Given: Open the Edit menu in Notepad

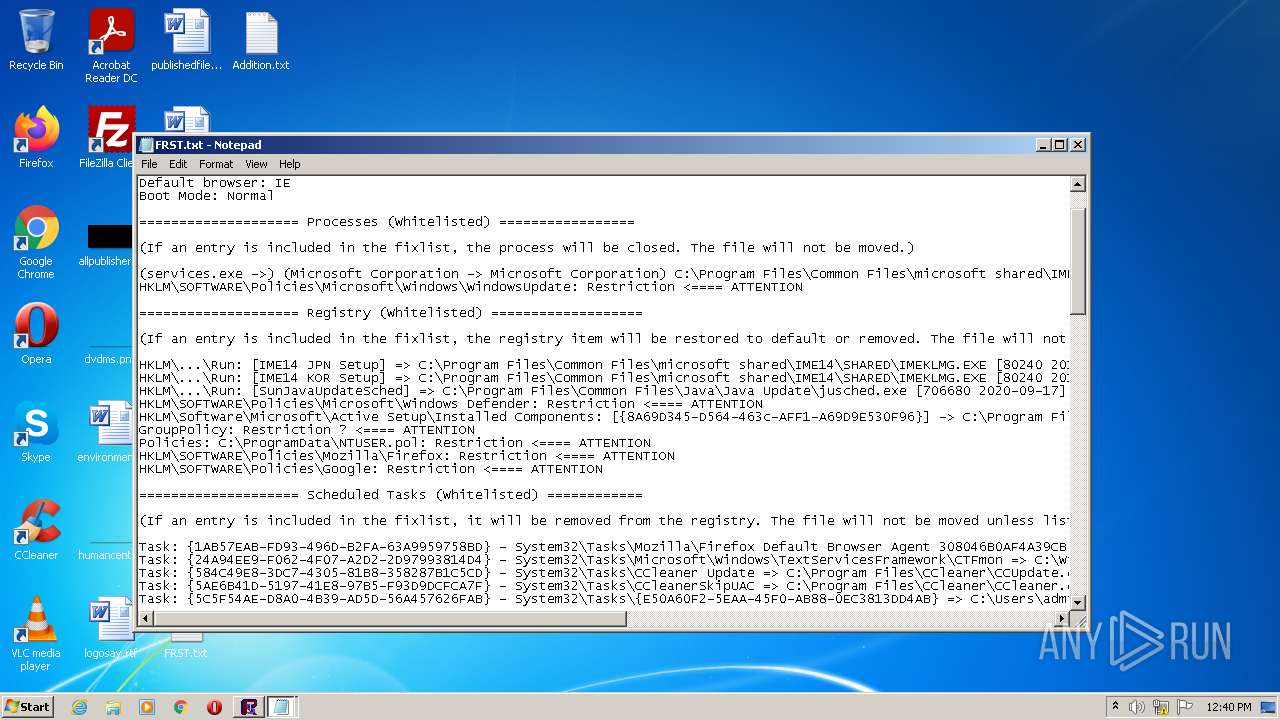Looking at the screenshot, I should click(178, 164).
